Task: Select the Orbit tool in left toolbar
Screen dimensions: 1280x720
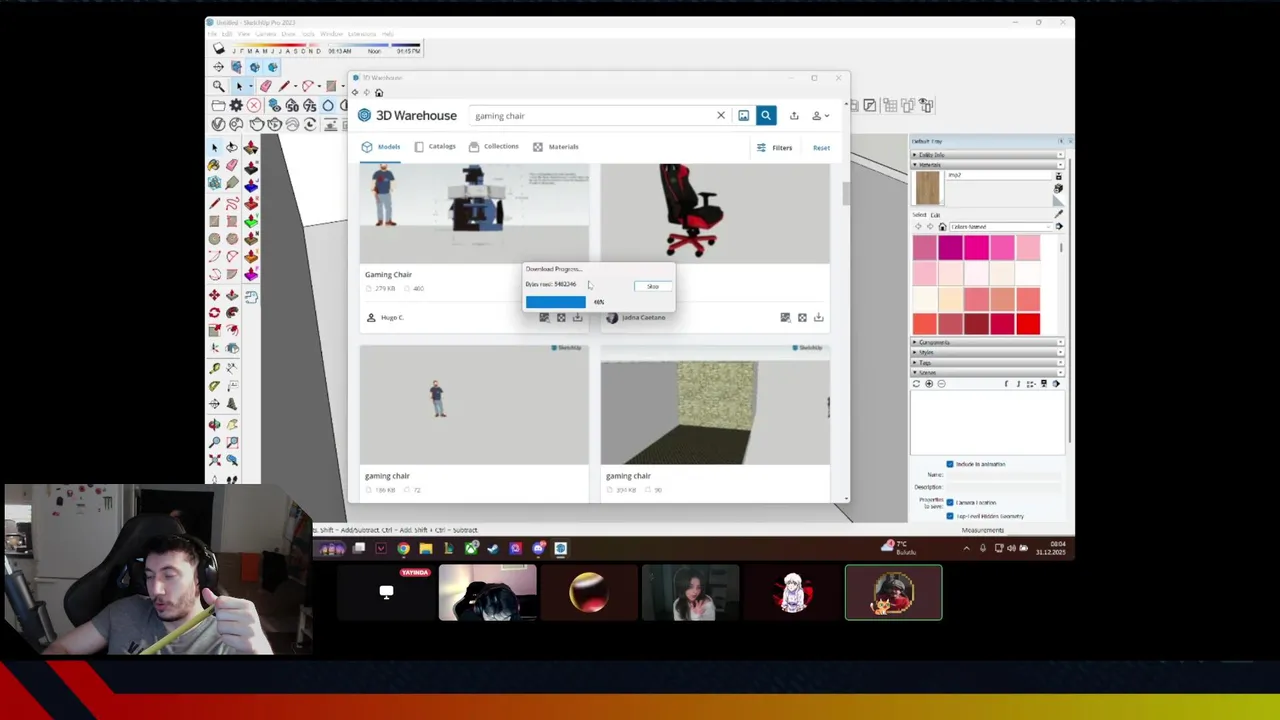Action: (x=214, y=424)
